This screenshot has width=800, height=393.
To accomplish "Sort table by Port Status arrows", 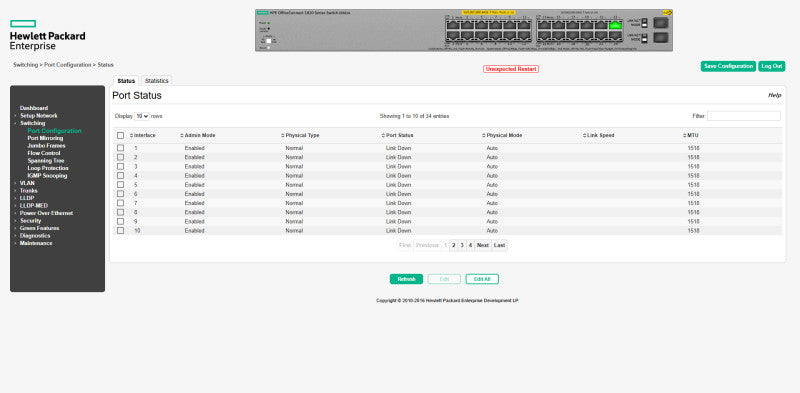I will coord(383,136).
